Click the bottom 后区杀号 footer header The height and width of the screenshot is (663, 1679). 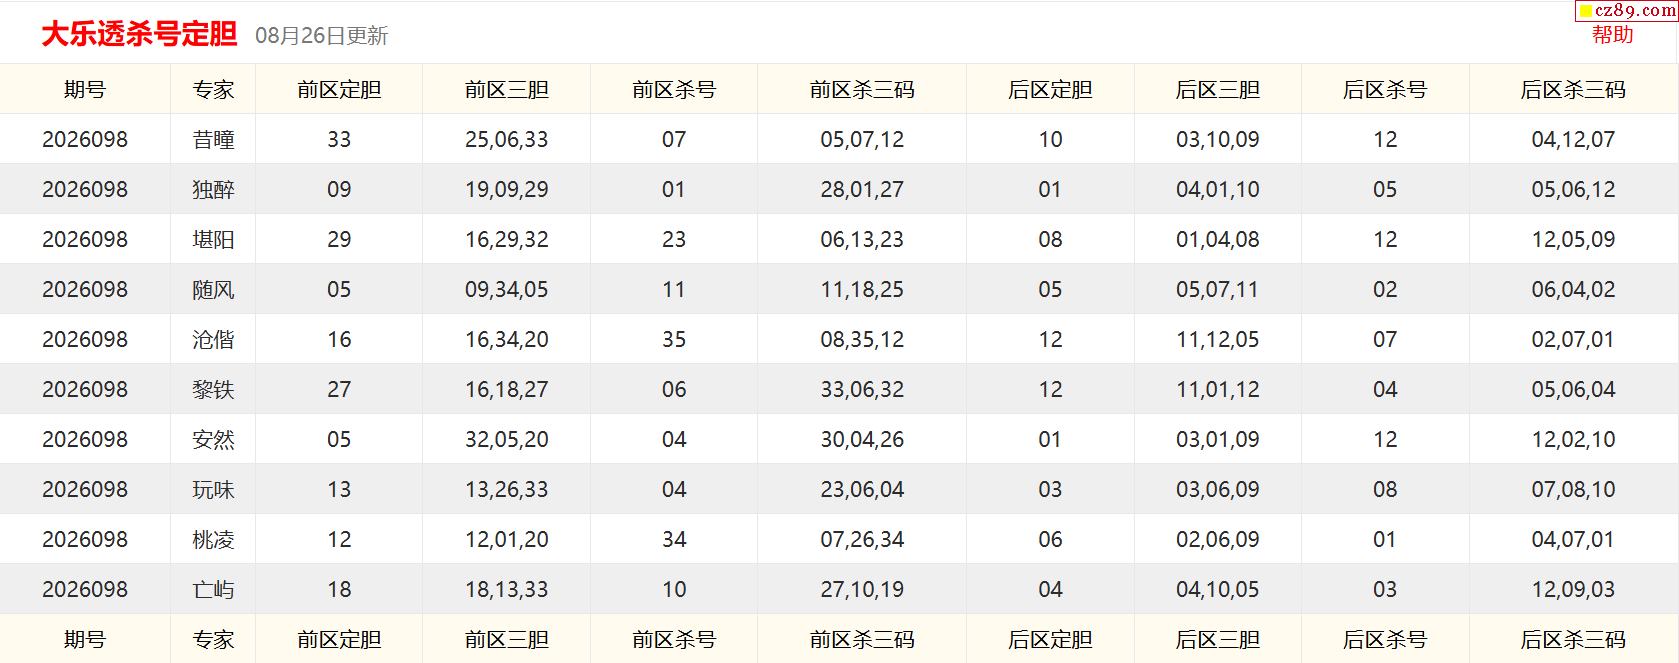coord(1385,640)
